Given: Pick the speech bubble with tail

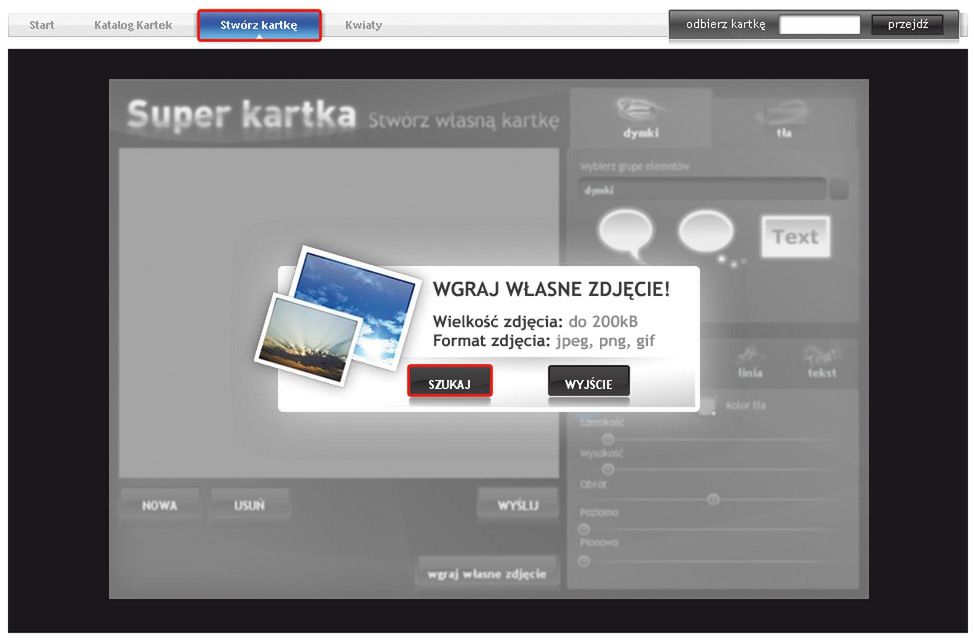Looking at the screenshot, I should 626,235.
